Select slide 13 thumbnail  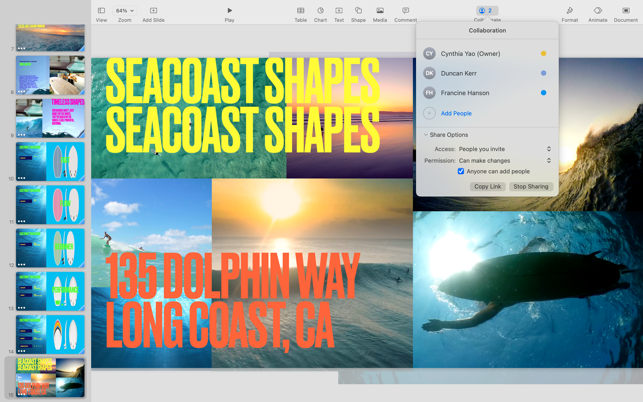50,291
